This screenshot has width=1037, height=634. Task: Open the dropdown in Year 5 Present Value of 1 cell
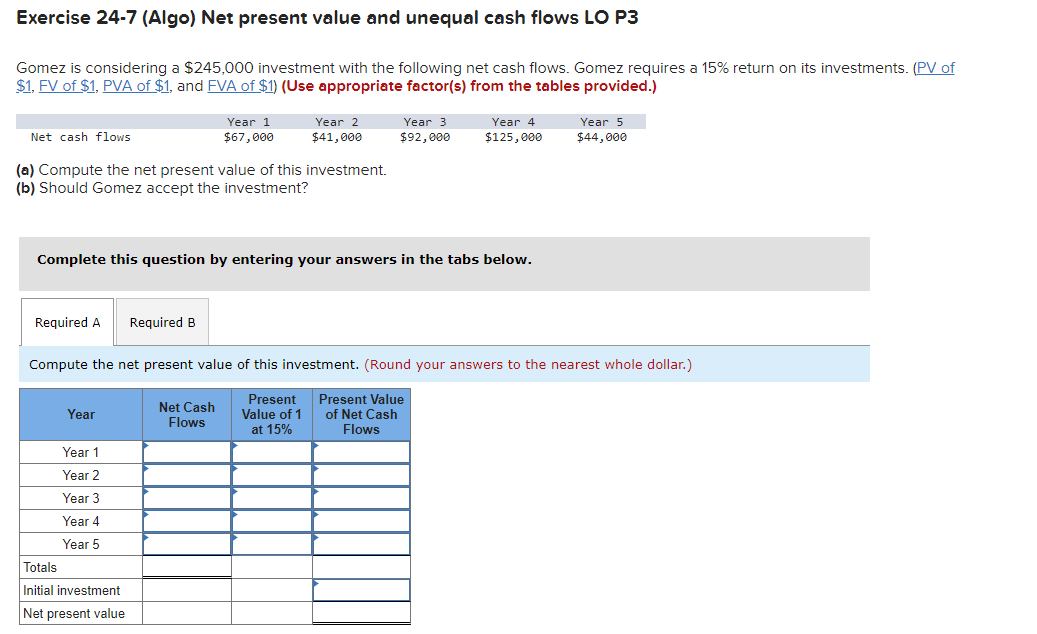[x=271, y=544]
